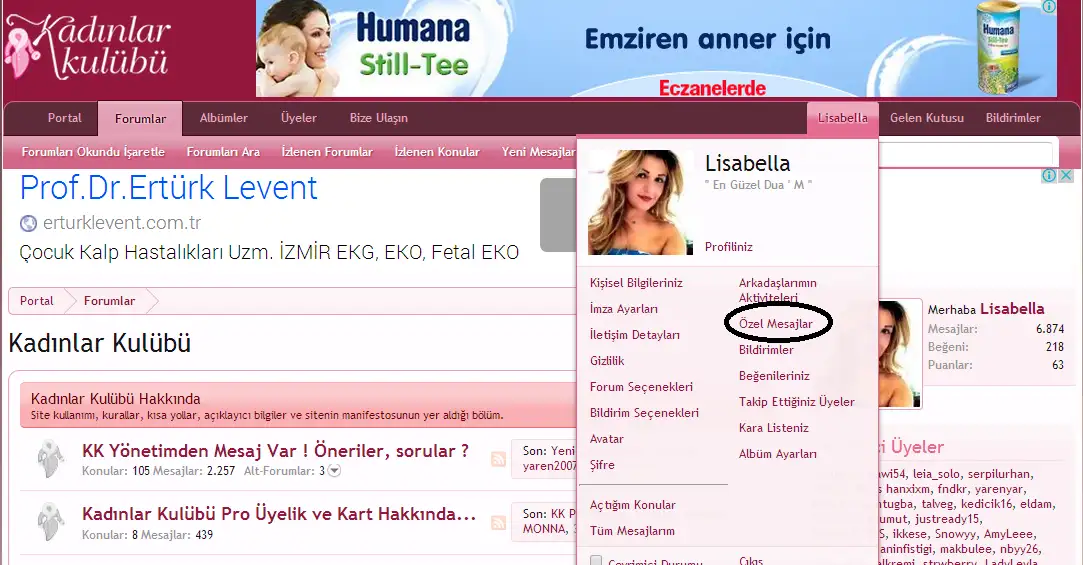Collapse the Lisabella account dropdown menu
This screenshot has width=1083, height=565.
tap(842, 118)
